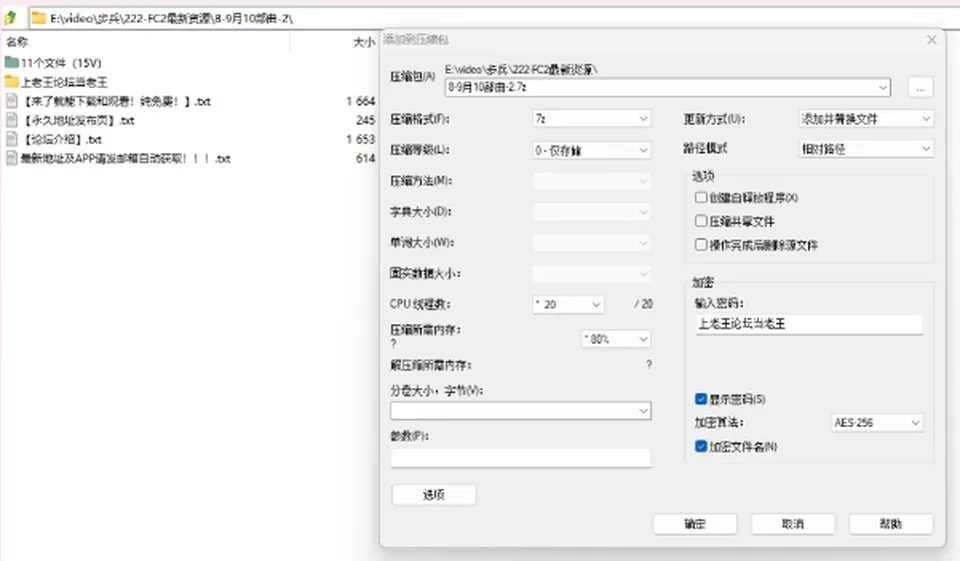Open the 压缩等级 dropdown
Viewport: 960px width, 561px height.
591,150
